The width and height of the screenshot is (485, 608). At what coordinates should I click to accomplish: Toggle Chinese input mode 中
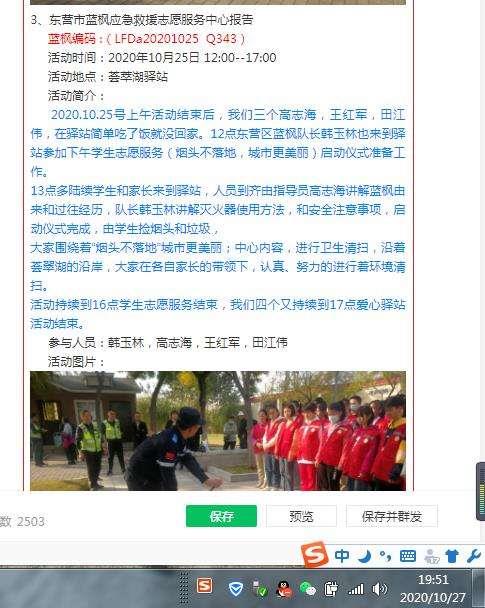(x=342, y=556)
